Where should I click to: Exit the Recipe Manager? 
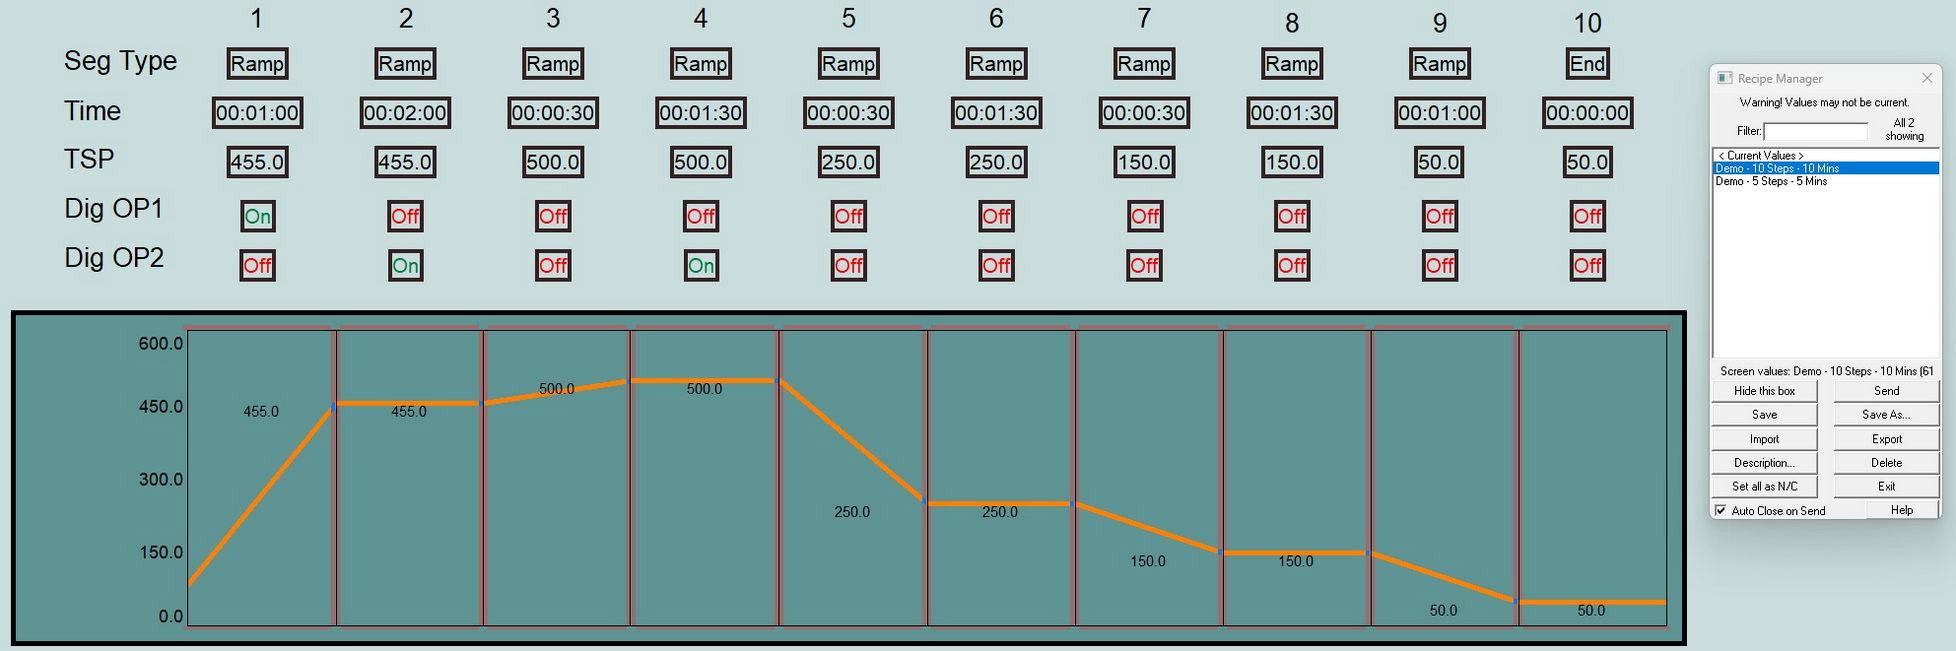[x=1886, y=487]
